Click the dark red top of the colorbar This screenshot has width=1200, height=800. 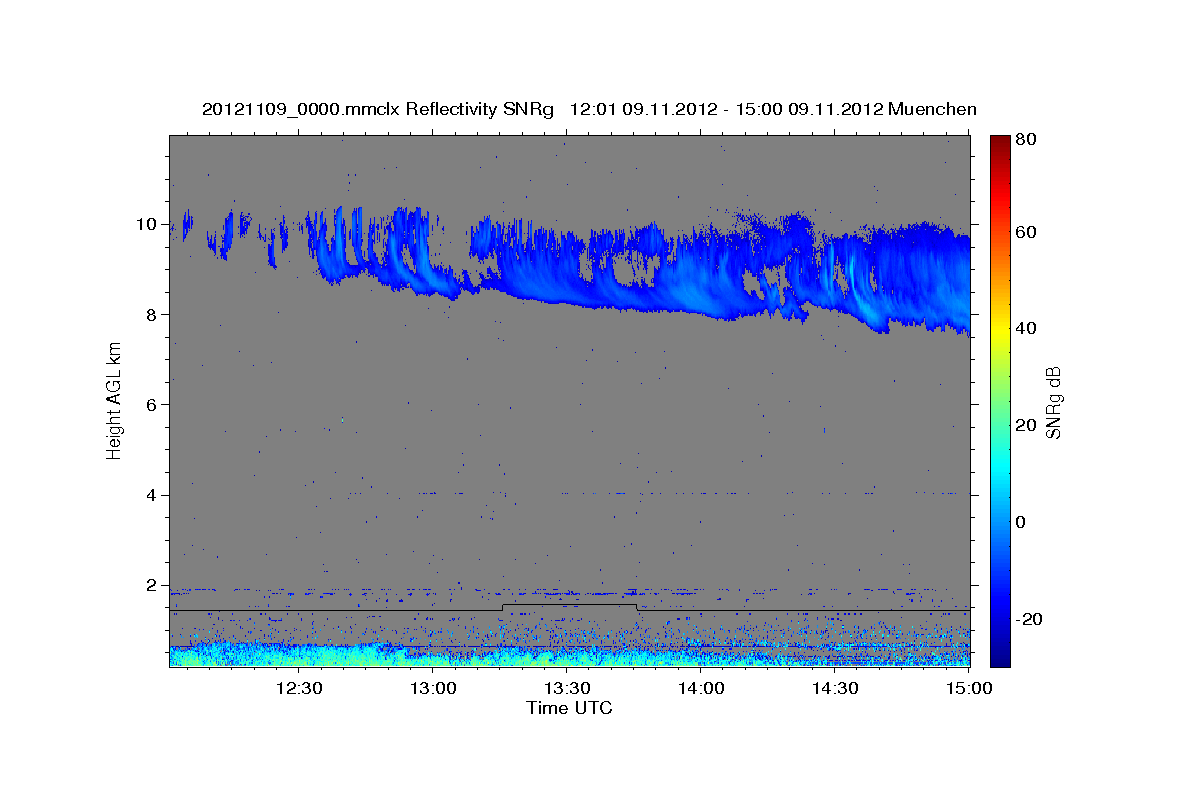tap(1000, 146)
